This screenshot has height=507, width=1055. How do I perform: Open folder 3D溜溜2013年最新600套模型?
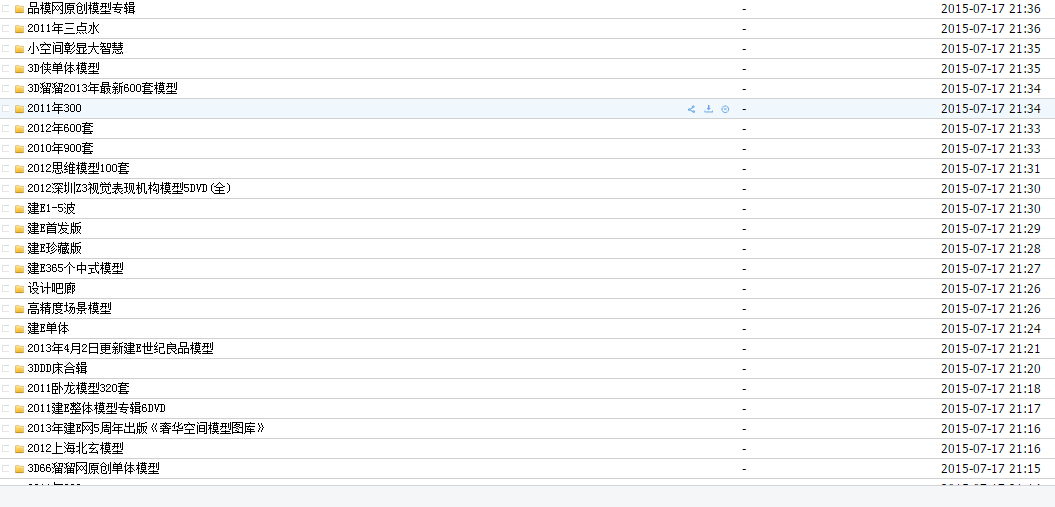tap(102, 89)
